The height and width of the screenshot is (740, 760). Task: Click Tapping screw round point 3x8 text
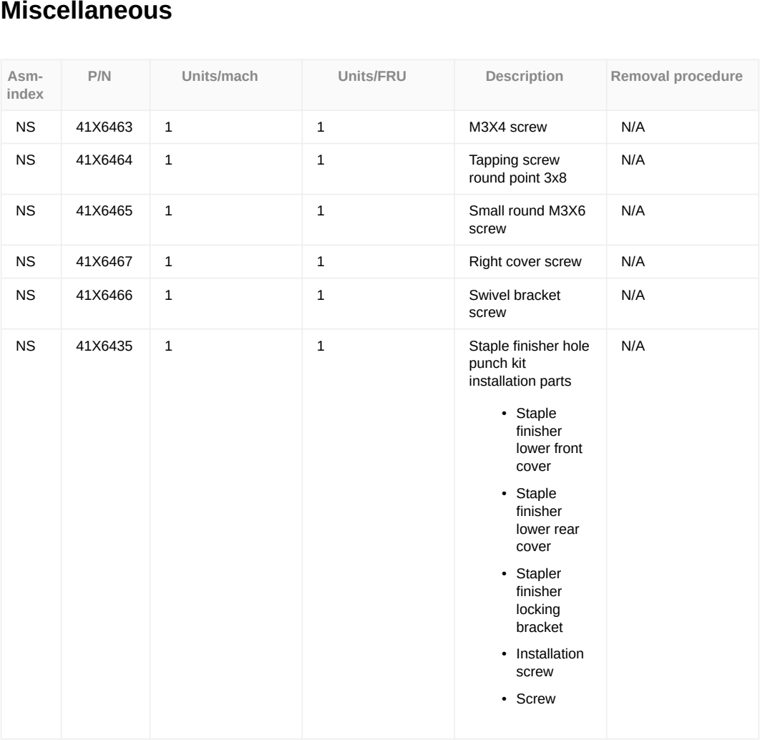pos(517,169)
